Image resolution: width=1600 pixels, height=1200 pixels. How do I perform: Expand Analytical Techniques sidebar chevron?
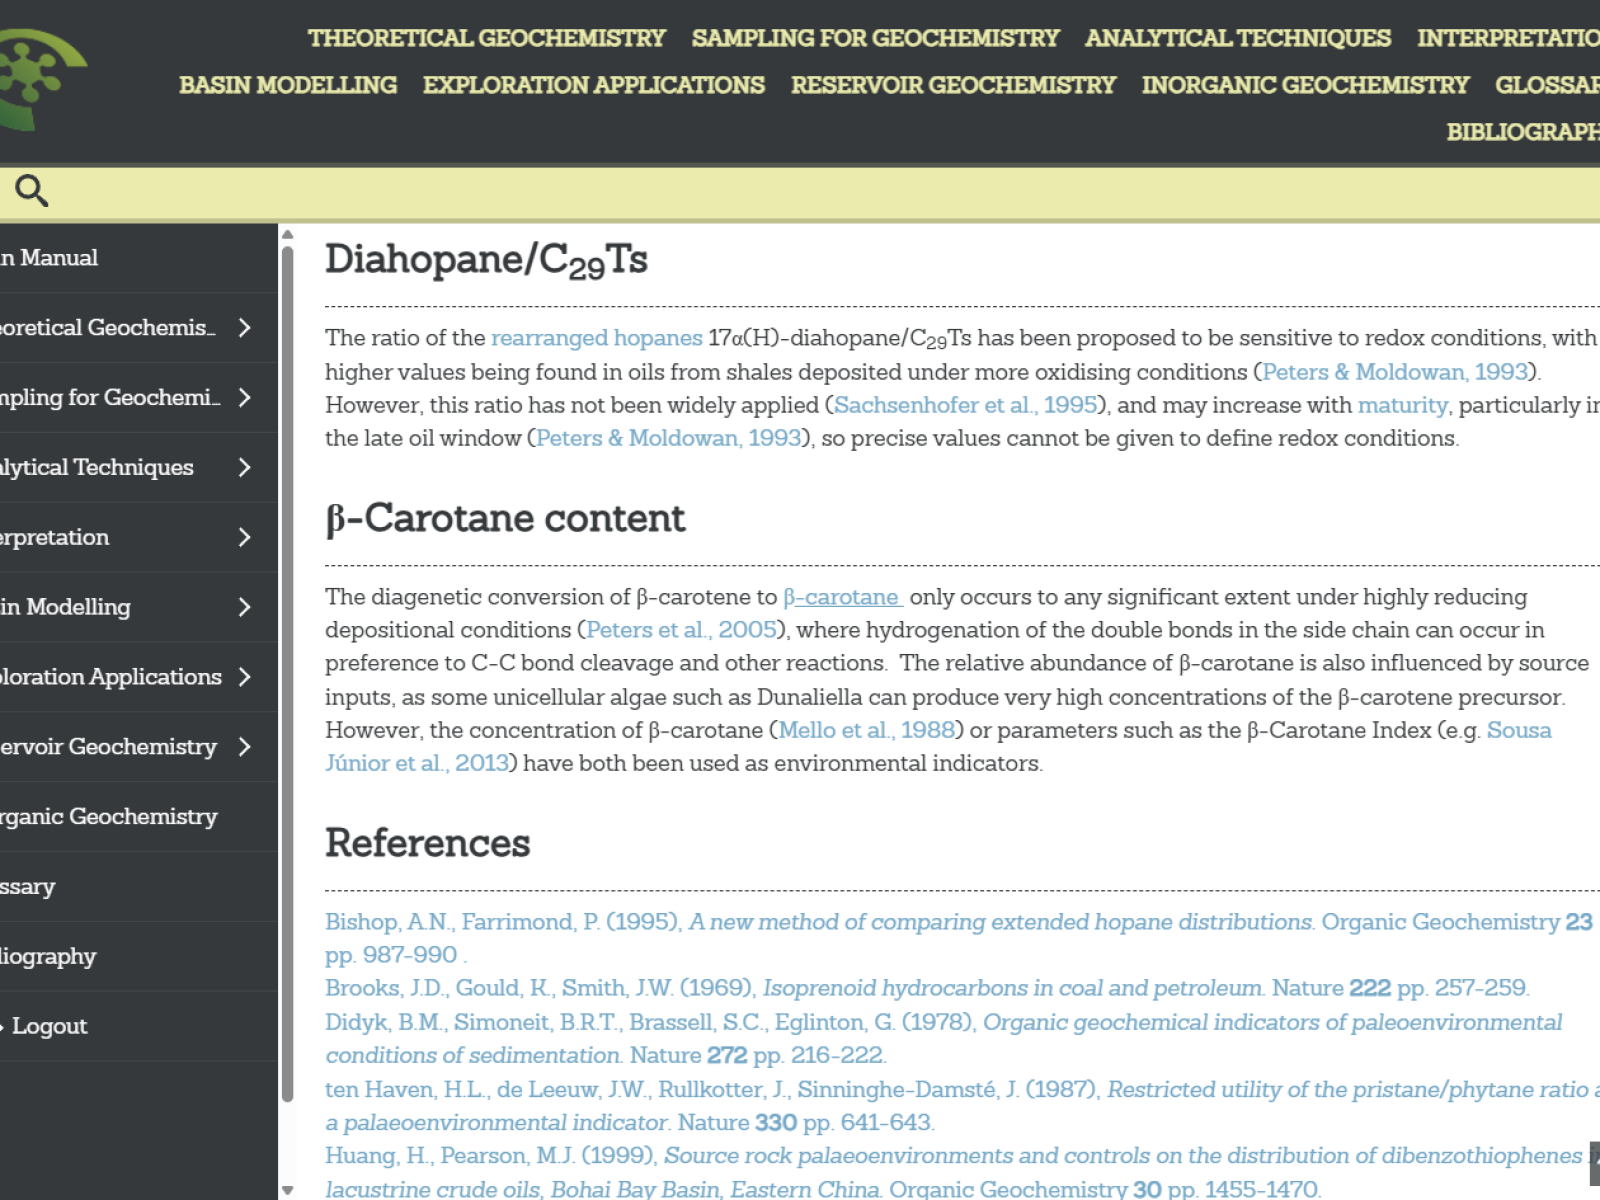[x=245, y=468]
